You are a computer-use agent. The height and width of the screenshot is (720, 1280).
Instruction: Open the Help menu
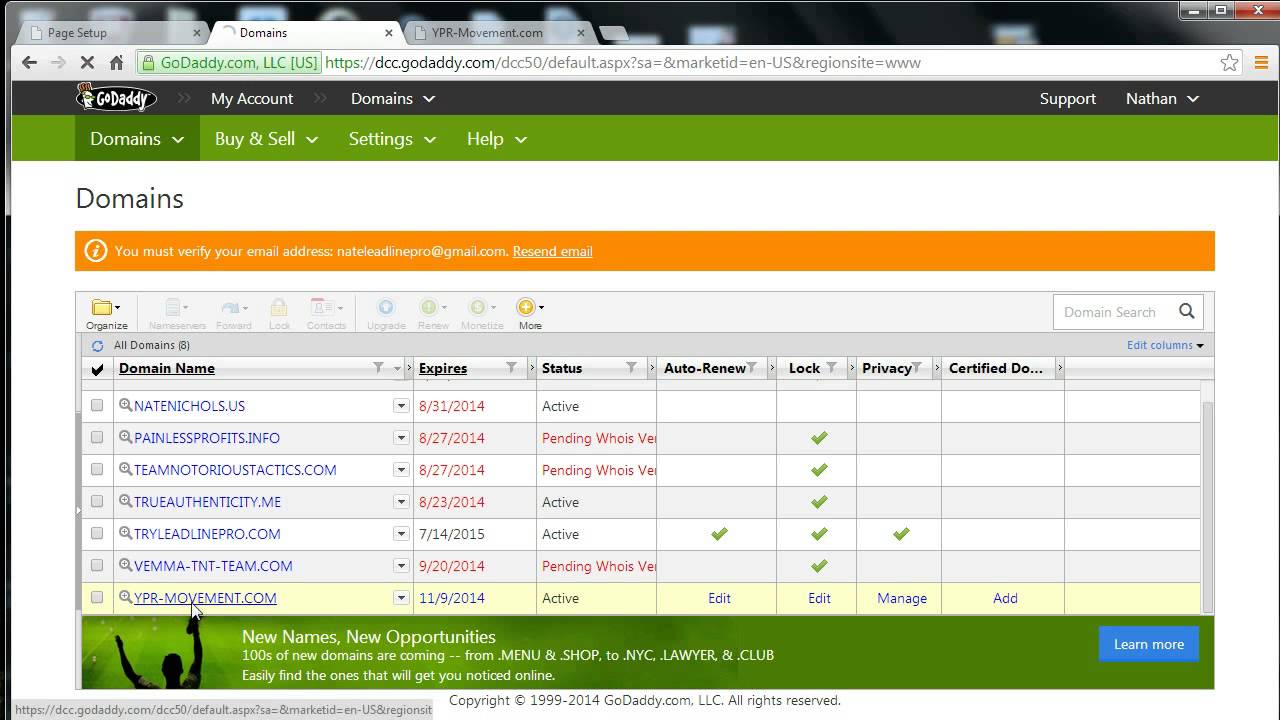496,139
